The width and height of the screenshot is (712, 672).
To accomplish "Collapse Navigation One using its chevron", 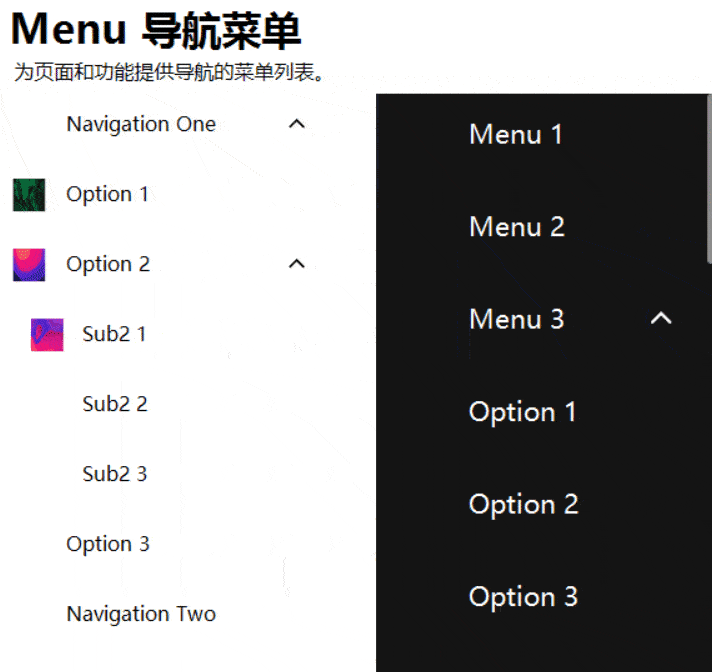I will 297,124.
